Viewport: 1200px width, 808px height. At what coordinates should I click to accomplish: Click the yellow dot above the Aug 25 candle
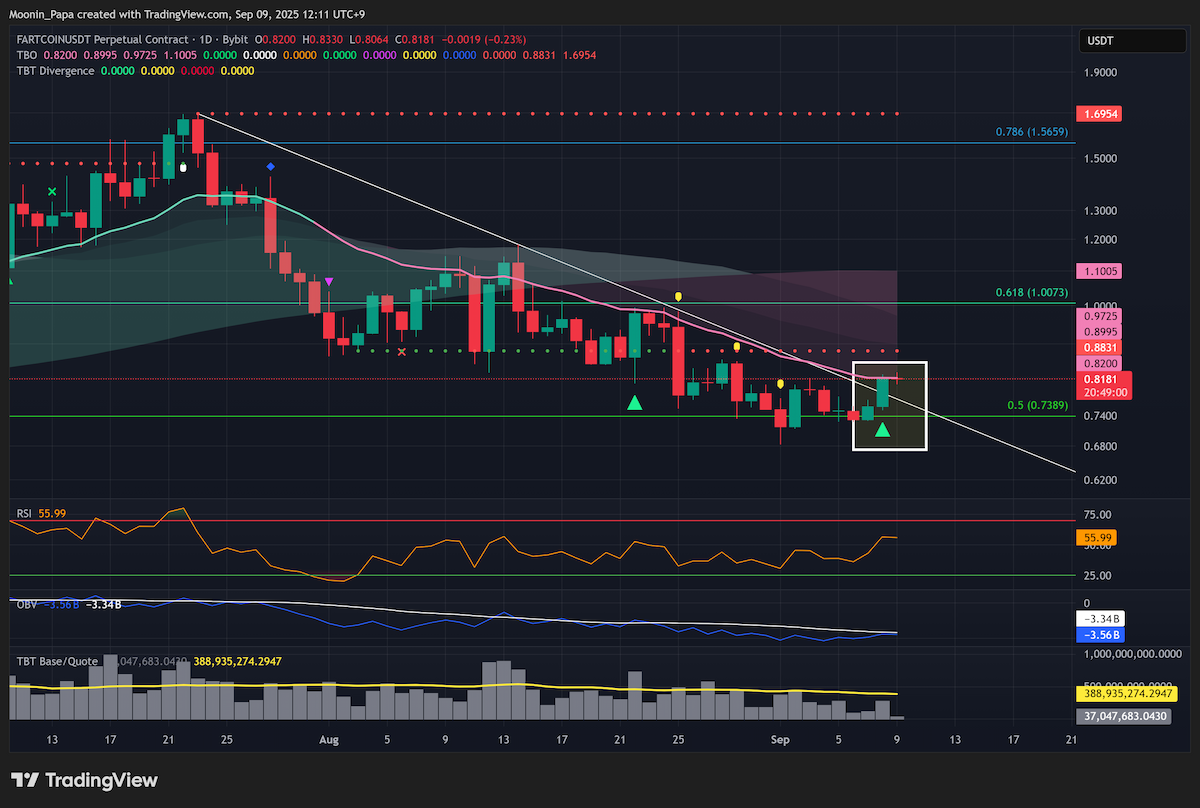(678, 297)
